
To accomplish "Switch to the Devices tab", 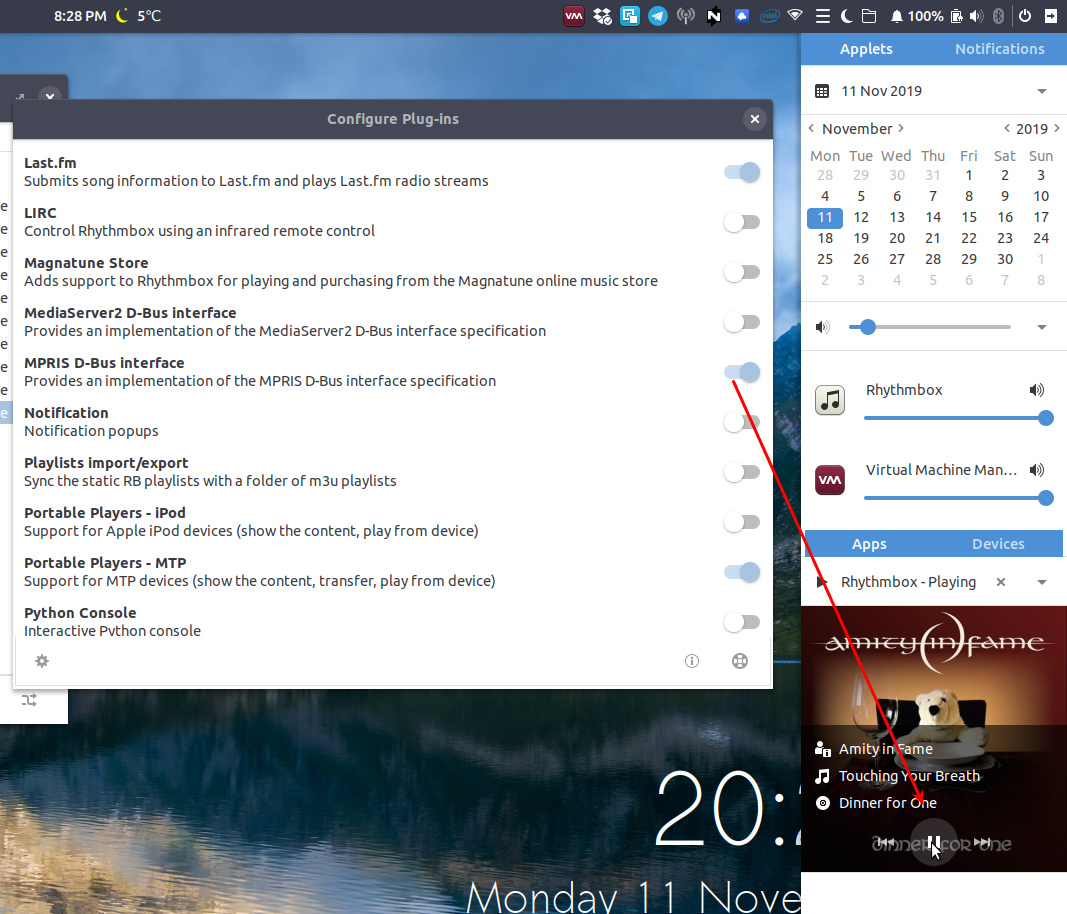I will [998, 544].
